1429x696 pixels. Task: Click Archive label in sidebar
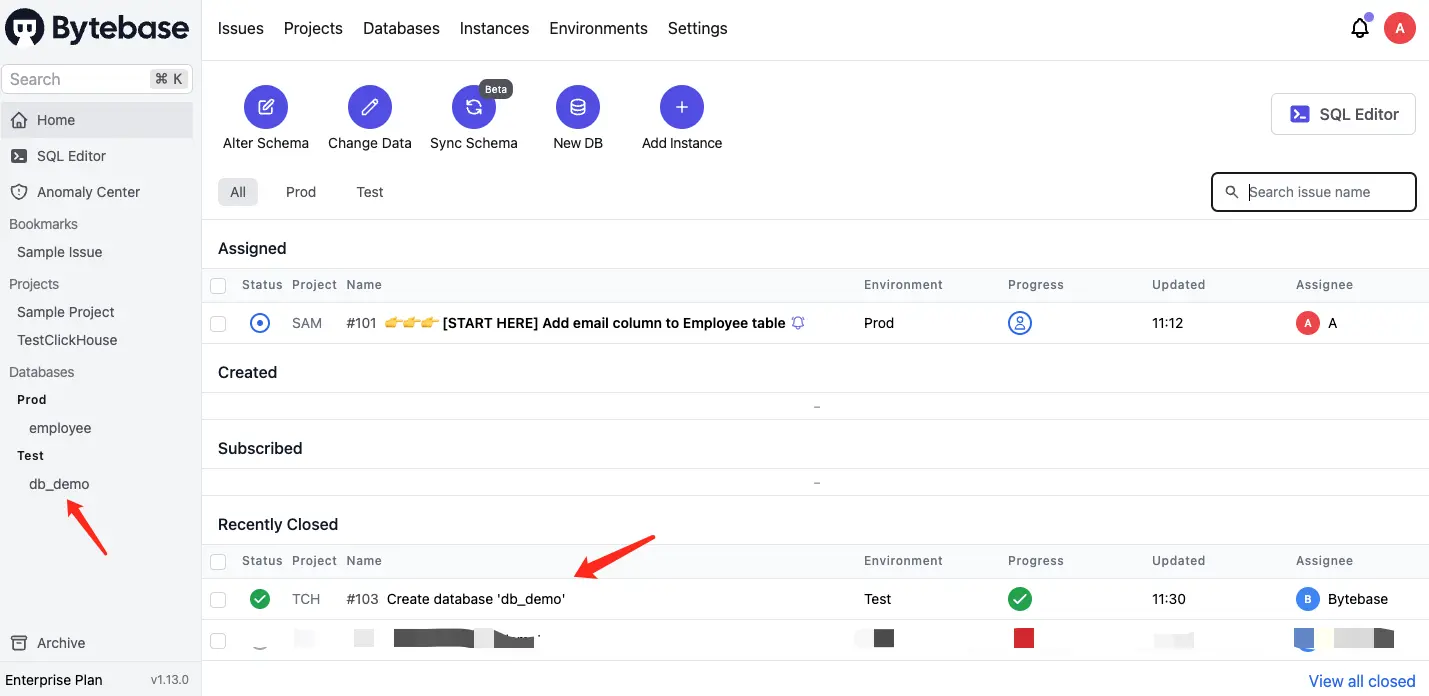(x=61, y=643)
